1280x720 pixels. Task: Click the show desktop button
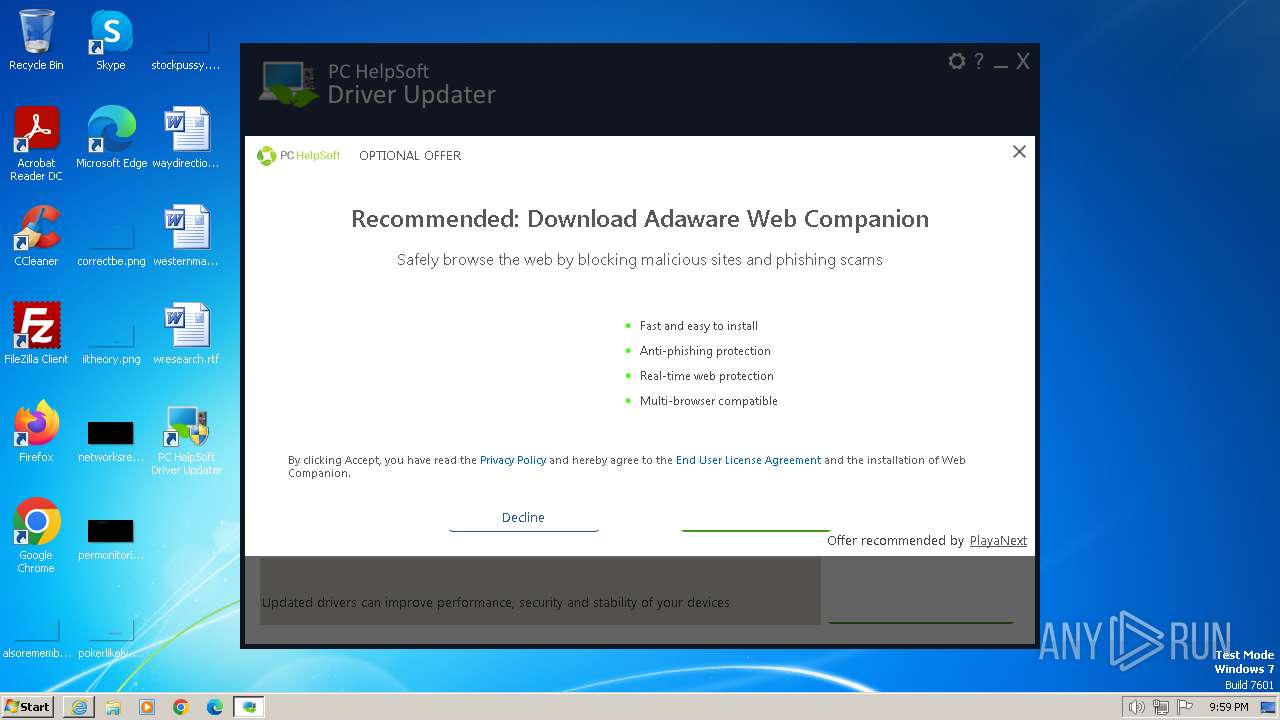(x=1269, y=707)
